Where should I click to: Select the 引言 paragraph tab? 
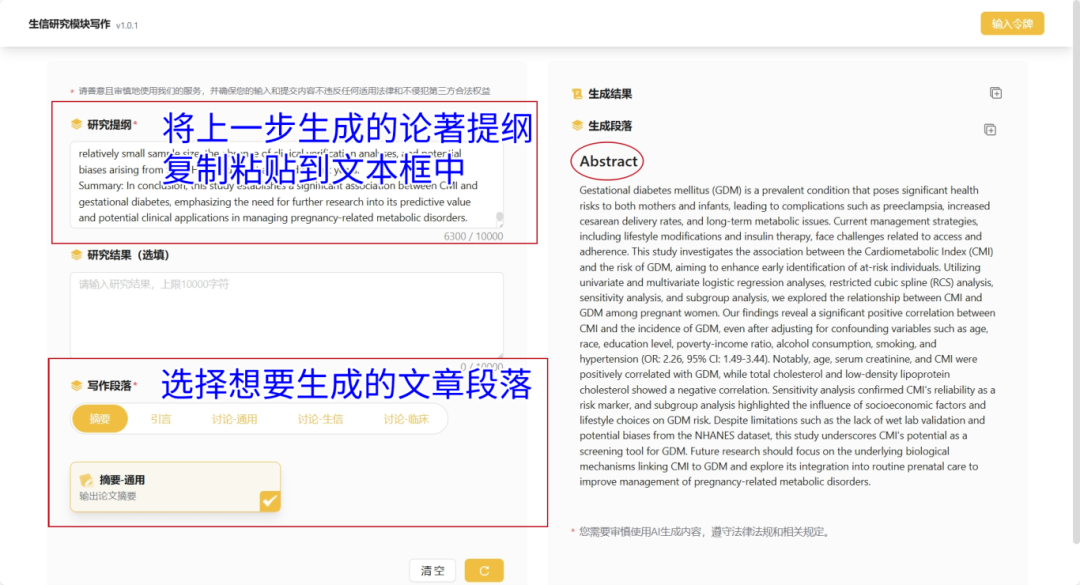pos(160,419)
